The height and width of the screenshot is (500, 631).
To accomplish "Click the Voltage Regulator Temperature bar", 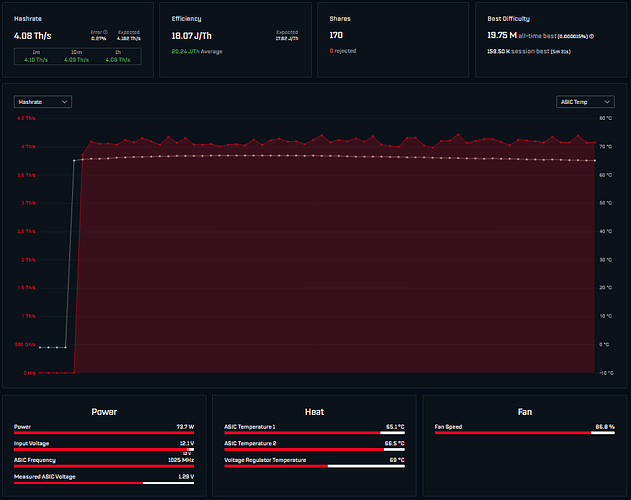I will point(314,466).
